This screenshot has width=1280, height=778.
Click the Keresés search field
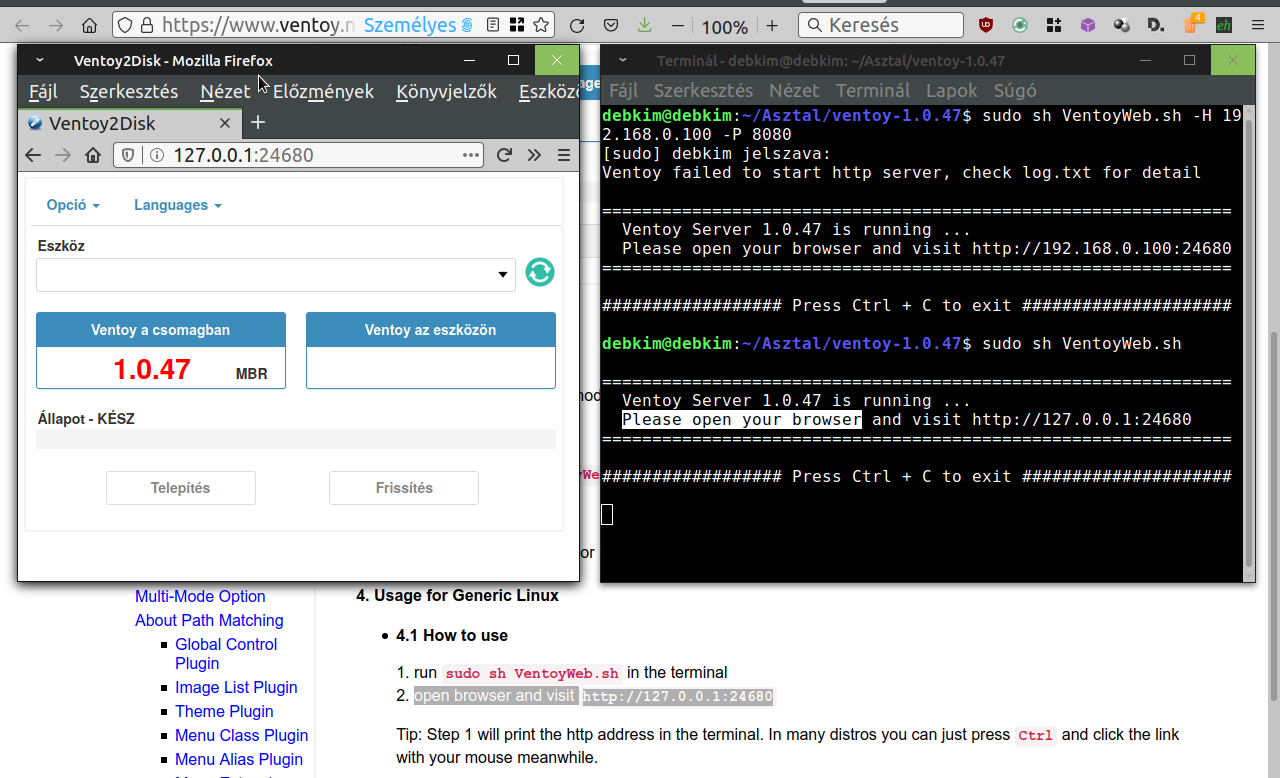tap(881, 25)
